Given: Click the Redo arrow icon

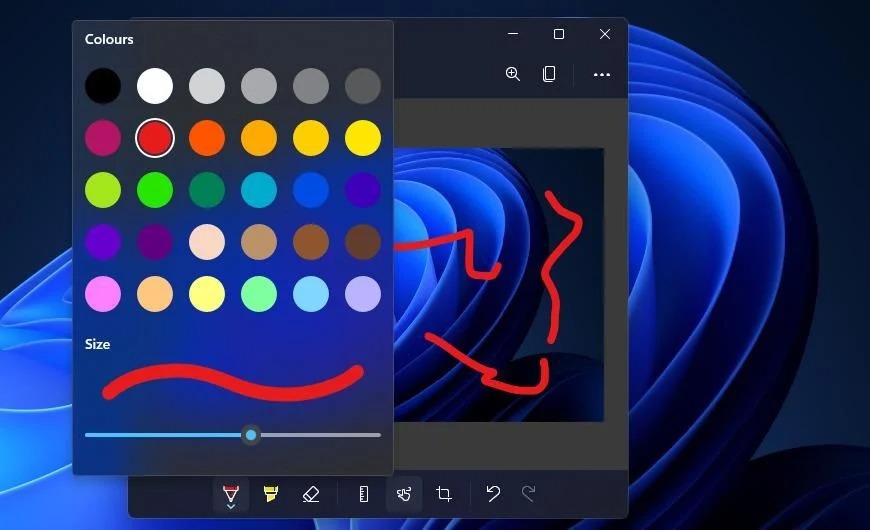Looking at the screenshot, I should point(529,493).
